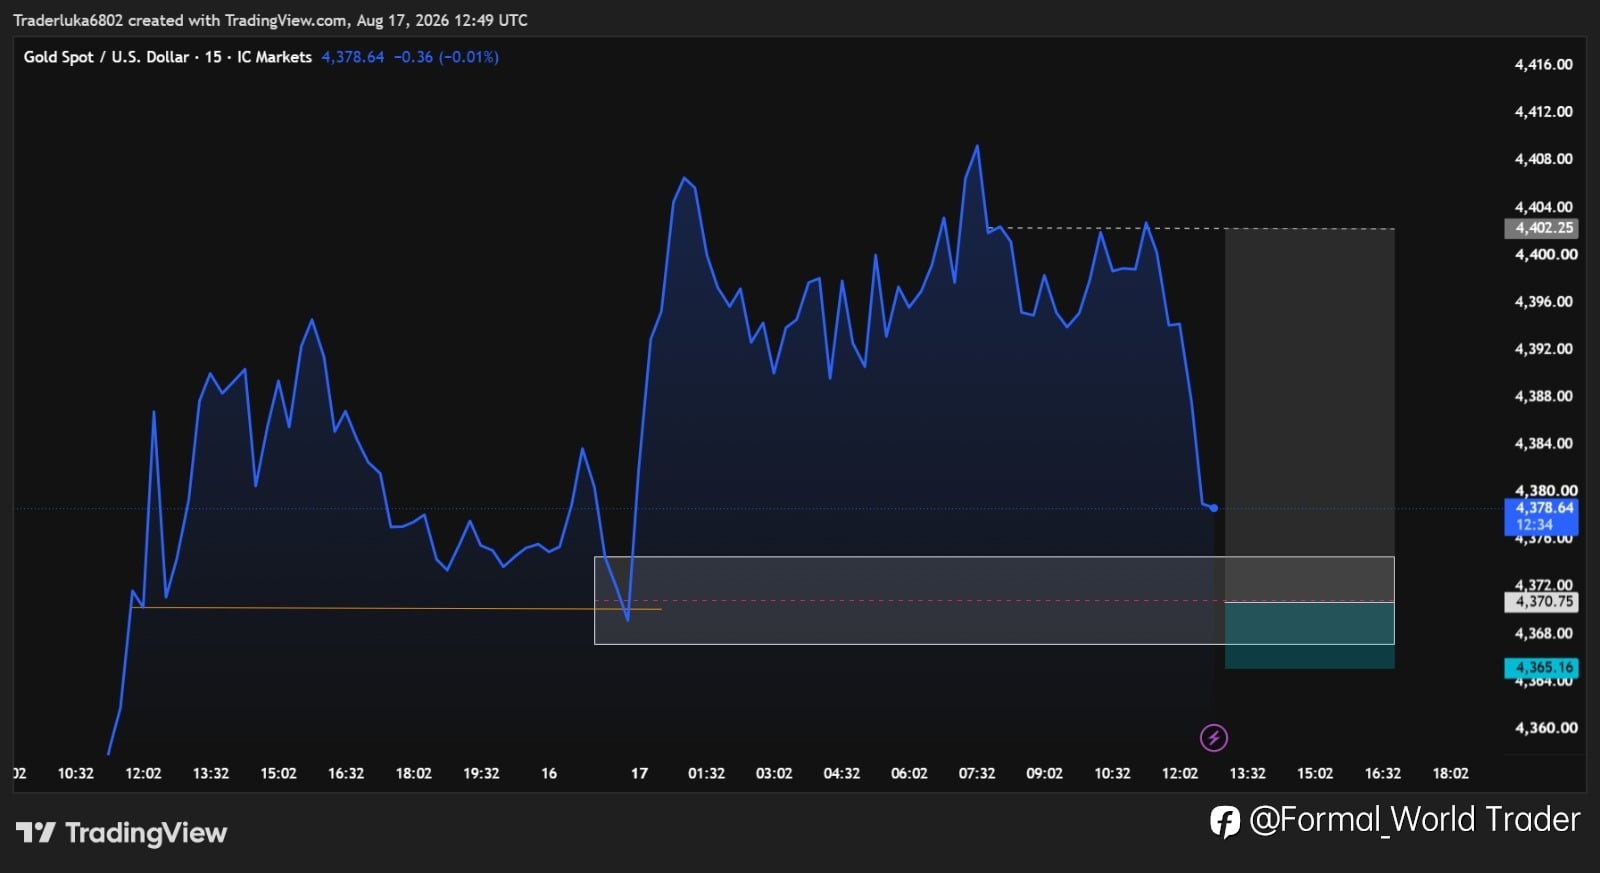
Task: Click the −0.36 (−0.01%) change value
Action: pyautogui.click(x=446, y=57)
